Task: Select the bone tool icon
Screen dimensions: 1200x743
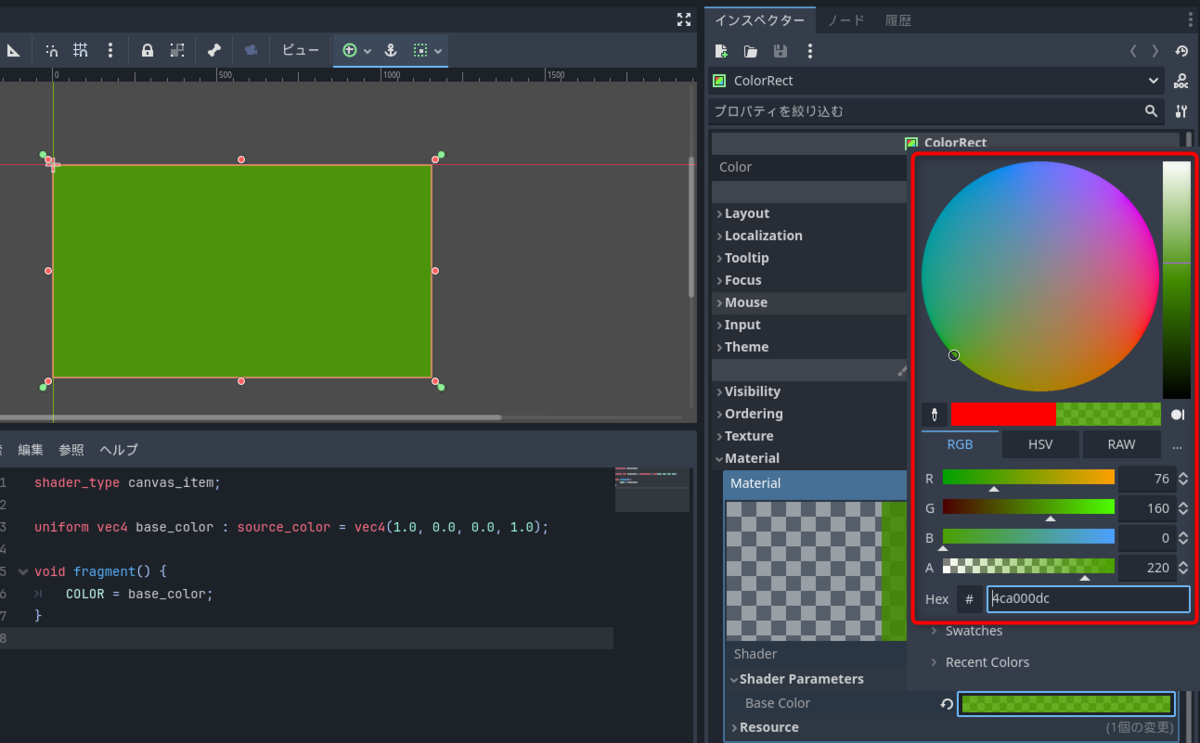Action: coord(213,50)
